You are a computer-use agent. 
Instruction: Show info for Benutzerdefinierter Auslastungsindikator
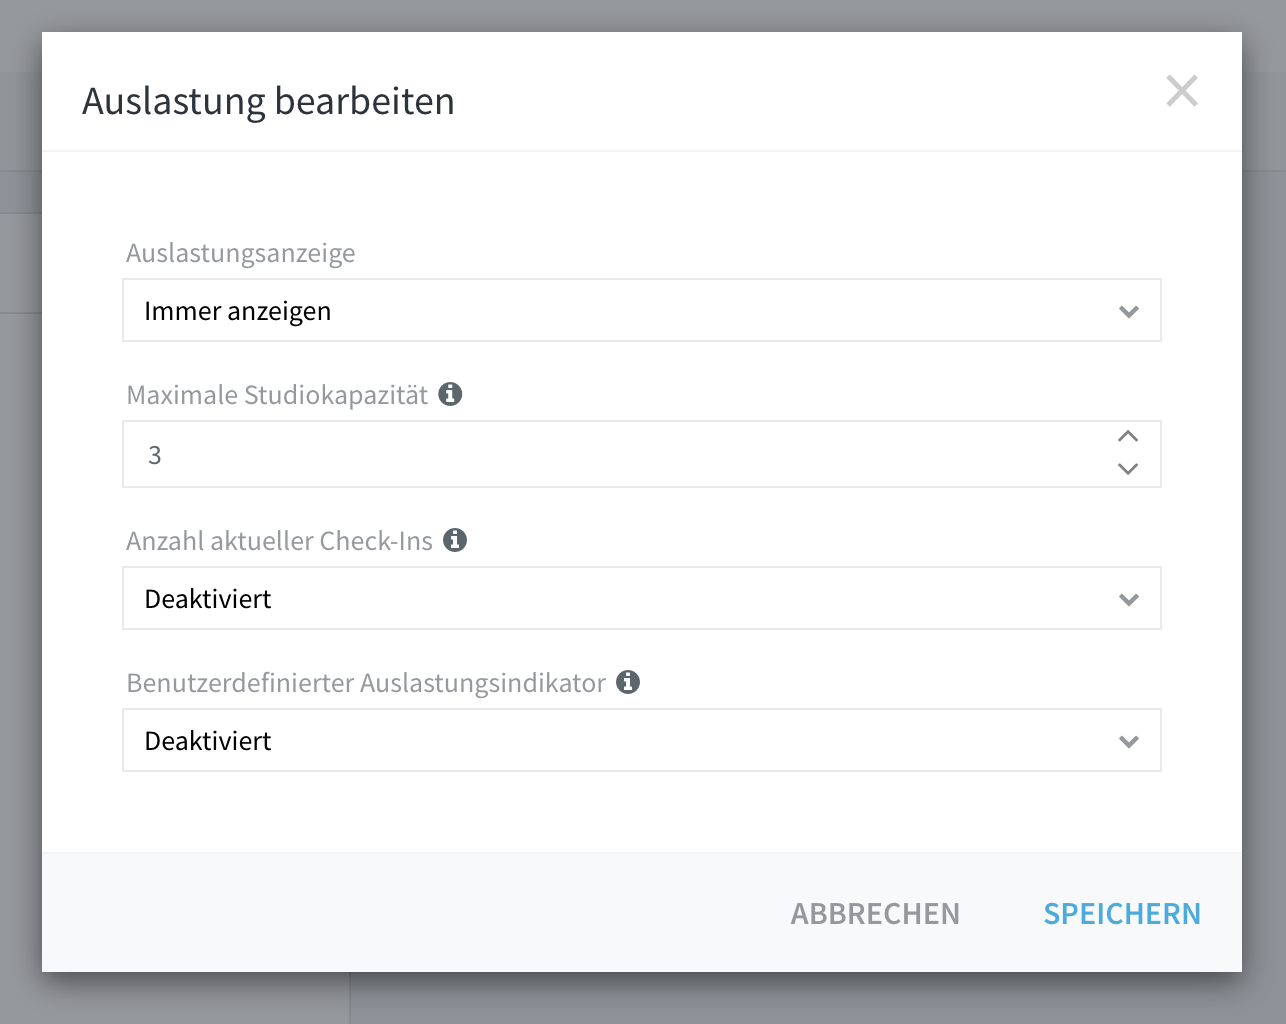tap(628, 682)
